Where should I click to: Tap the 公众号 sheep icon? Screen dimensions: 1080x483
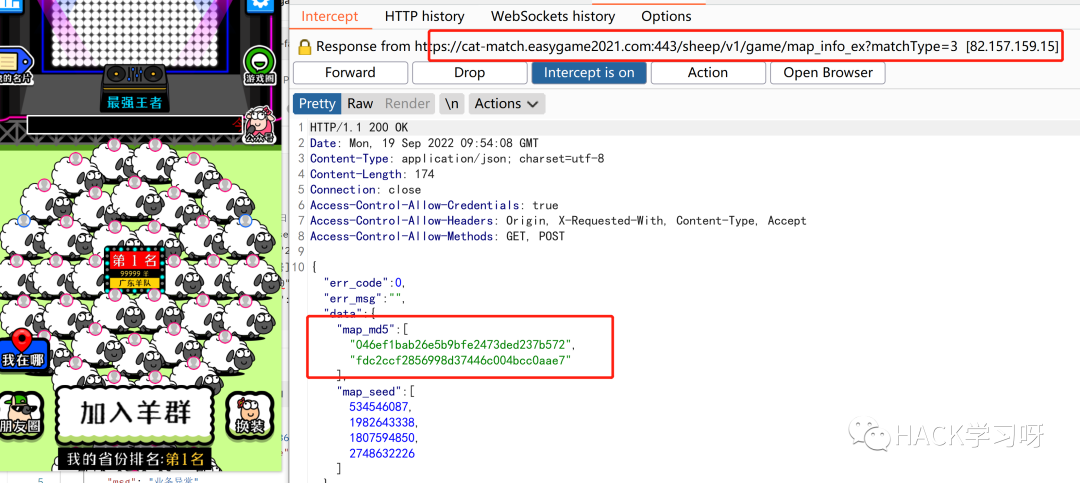258,125
